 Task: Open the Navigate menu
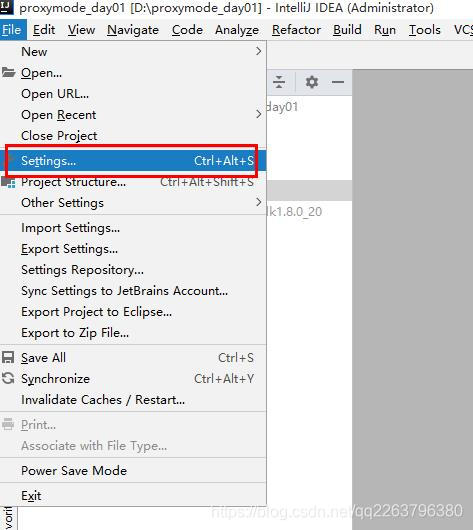tap(133, 30)
